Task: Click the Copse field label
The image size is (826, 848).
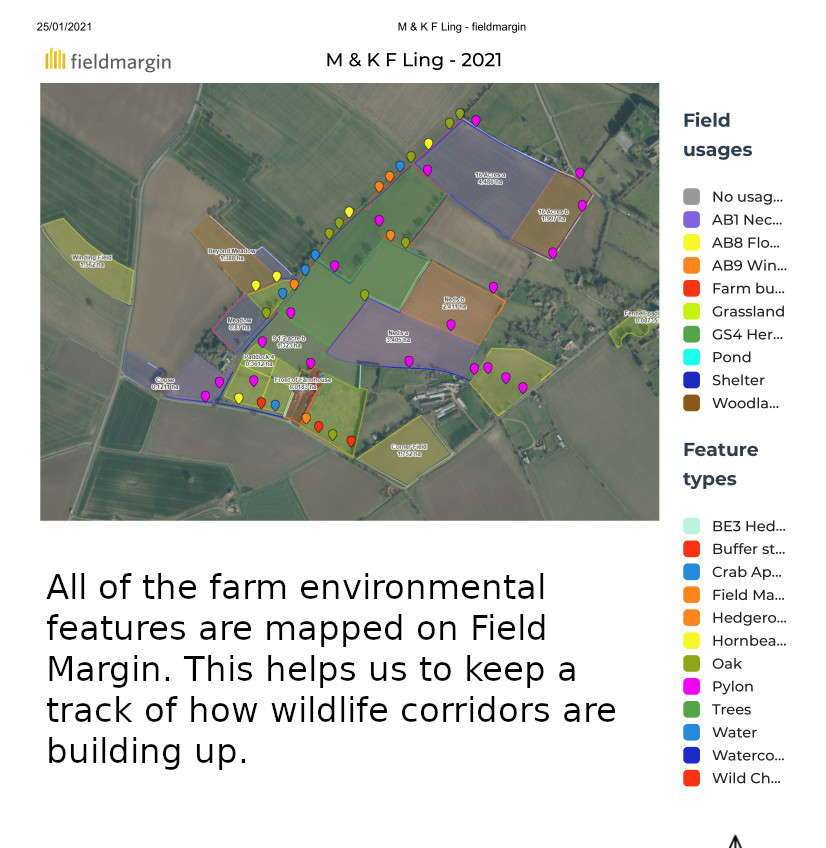Action: pos(164,383)
